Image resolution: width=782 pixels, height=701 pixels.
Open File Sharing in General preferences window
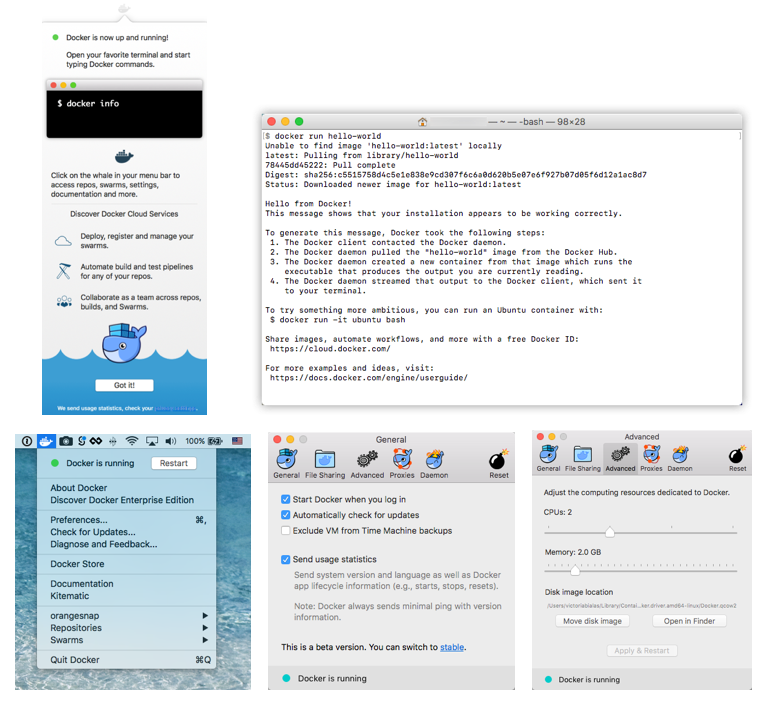(325, 464)
